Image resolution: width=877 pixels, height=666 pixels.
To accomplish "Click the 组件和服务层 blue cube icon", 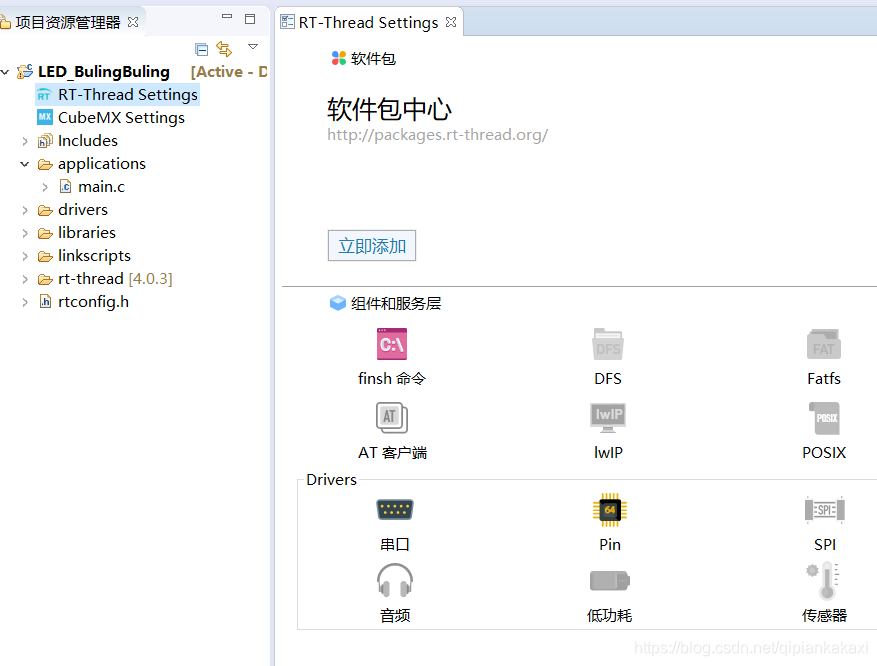I will coord(338,303).
